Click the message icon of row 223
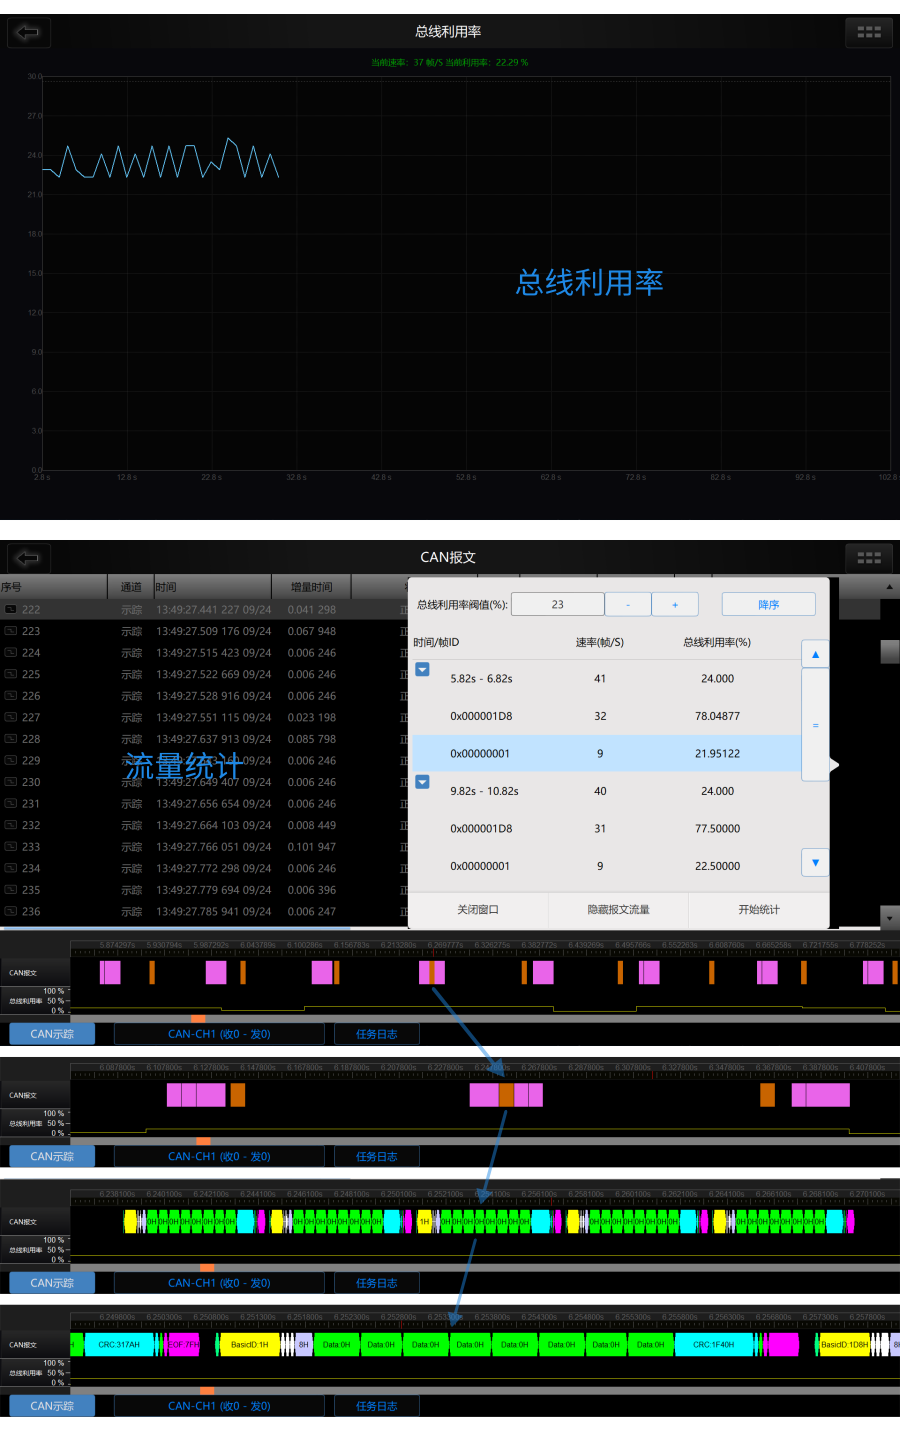Viewport: 900px width, 1434px height. (10, 631)
